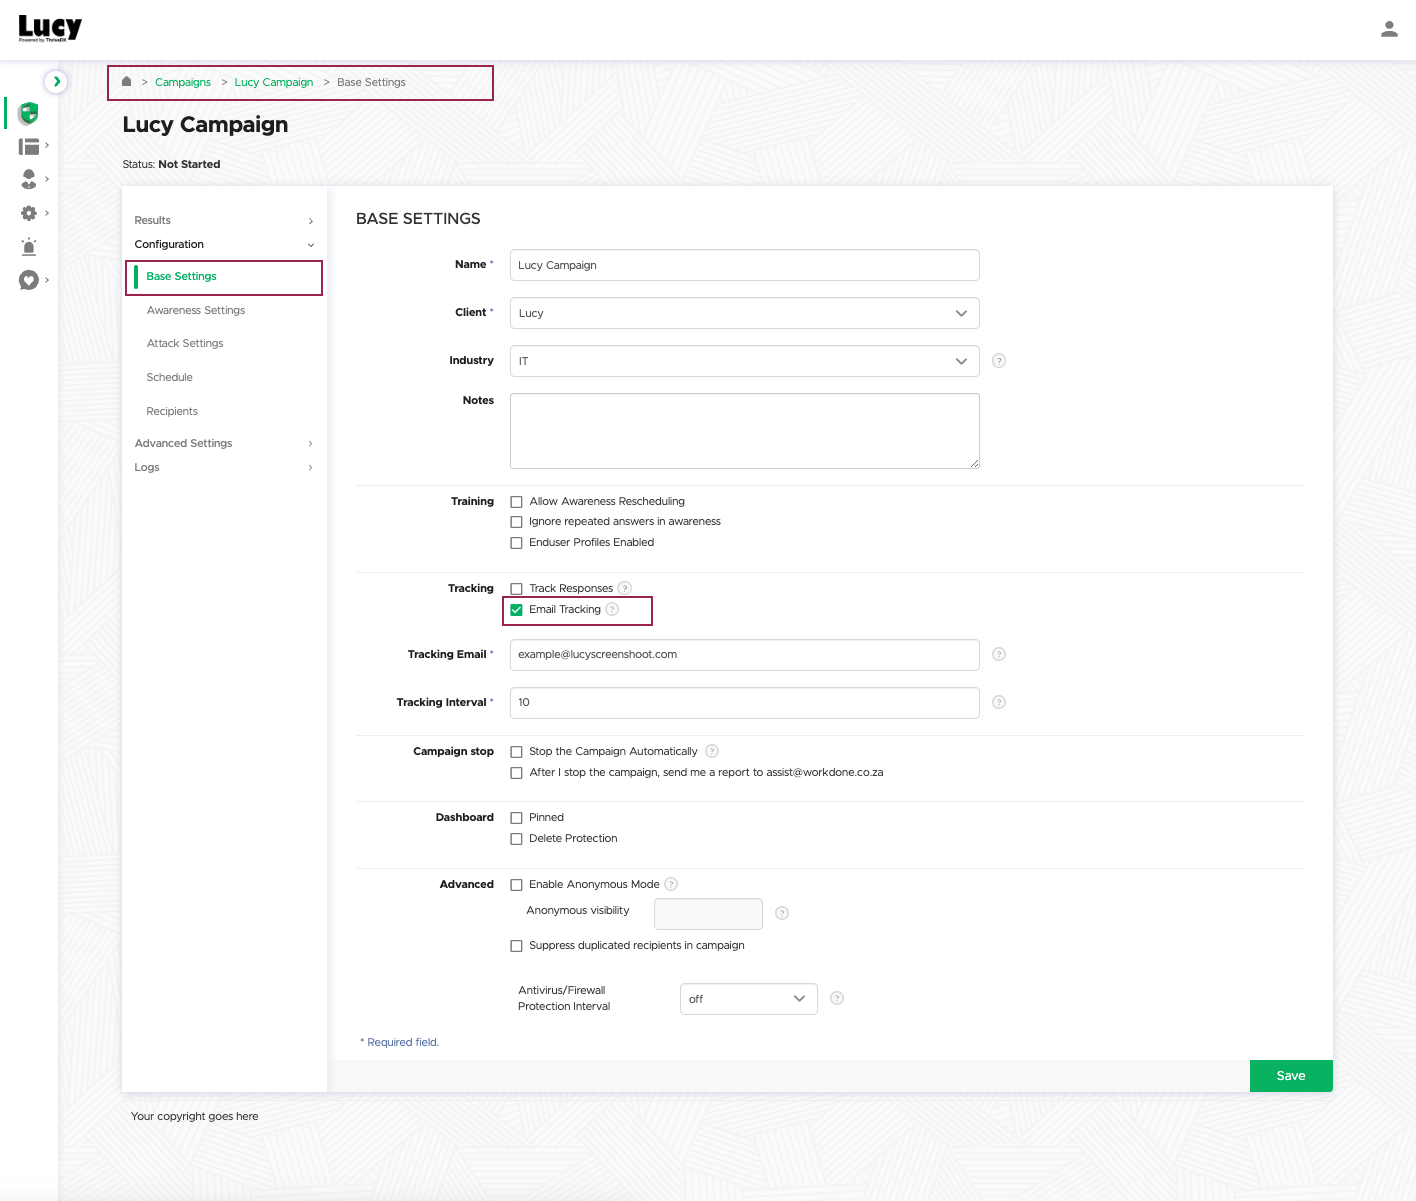Expand submenu arrow beside users icon
The image size is (1416, 1201).
(x=47, y=179)
